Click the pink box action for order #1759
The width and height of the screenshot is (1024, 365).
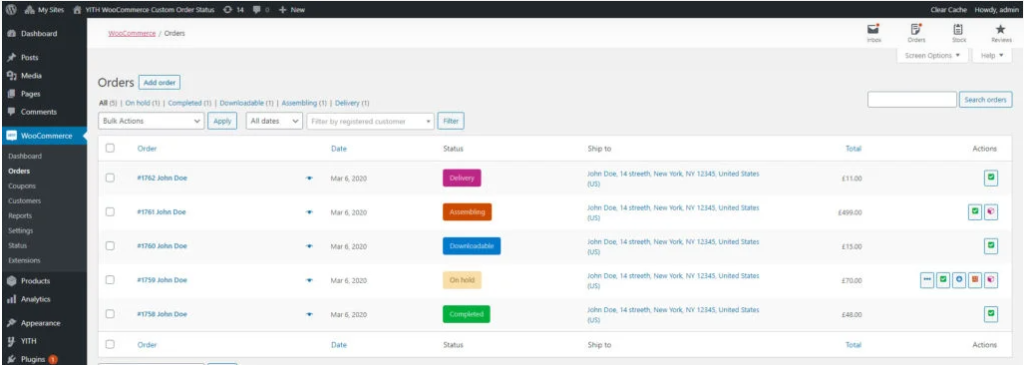[991, 279]
